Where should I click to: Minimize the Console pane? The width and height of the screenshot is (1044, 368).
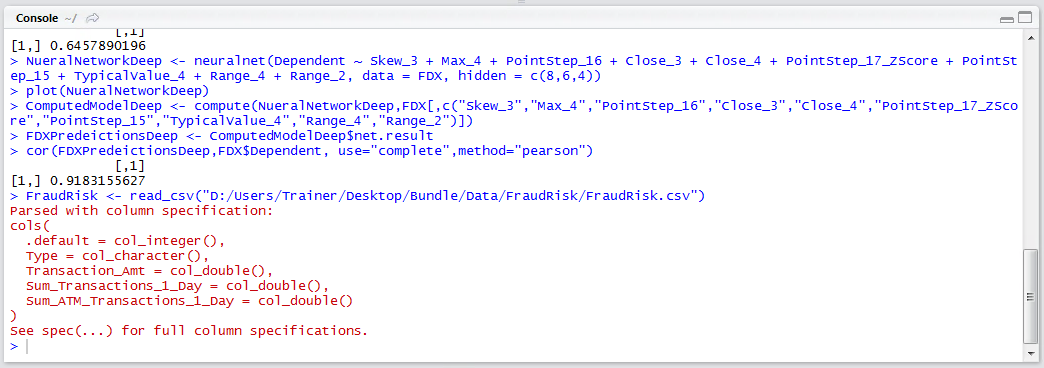pyautogui.click(x=1007, y=20)
